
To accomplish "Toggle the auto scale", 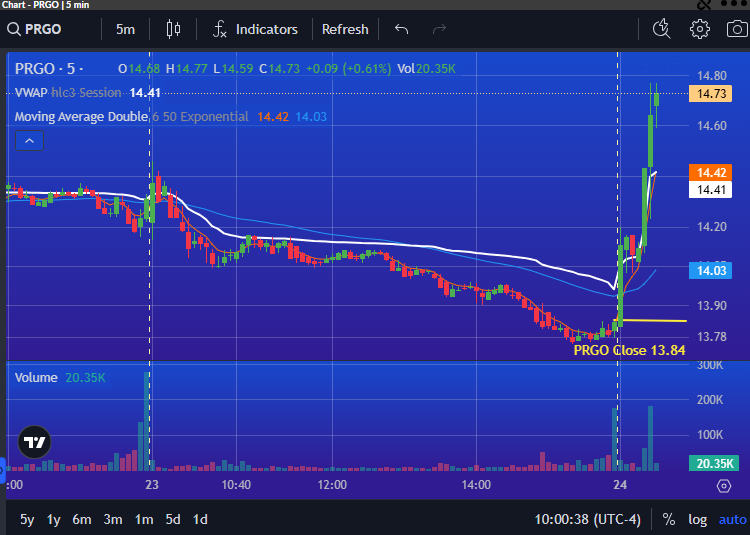I will pyautogui.click(x=732, y=519).
